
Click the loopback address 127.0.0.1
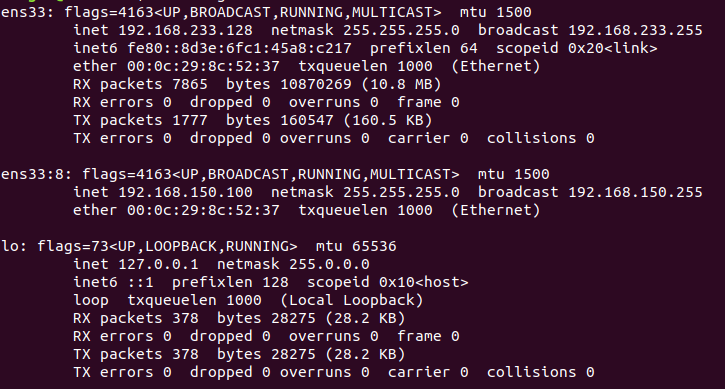coord(159,265)
